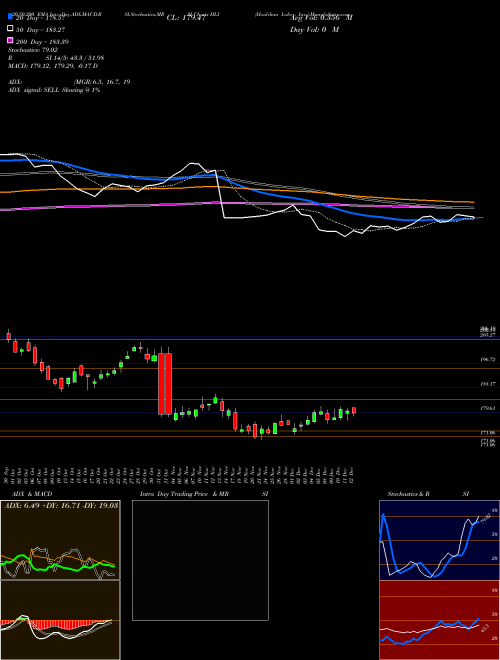Click the 179.61 price axis label
This screenshot has width=500, height=660.
(x=488, y=408)
